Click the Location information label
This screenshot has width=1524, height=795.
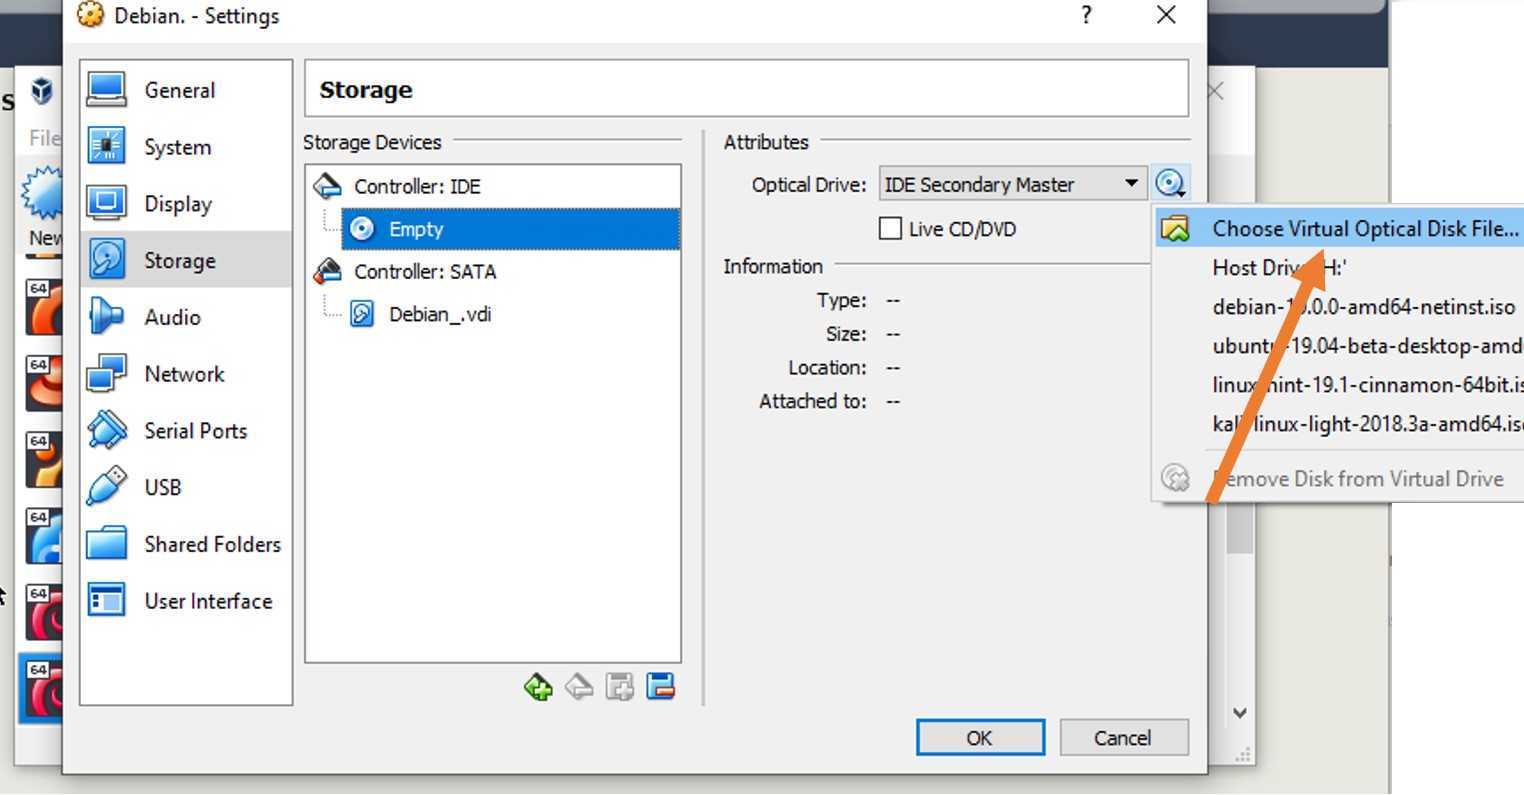pos(827,368)
